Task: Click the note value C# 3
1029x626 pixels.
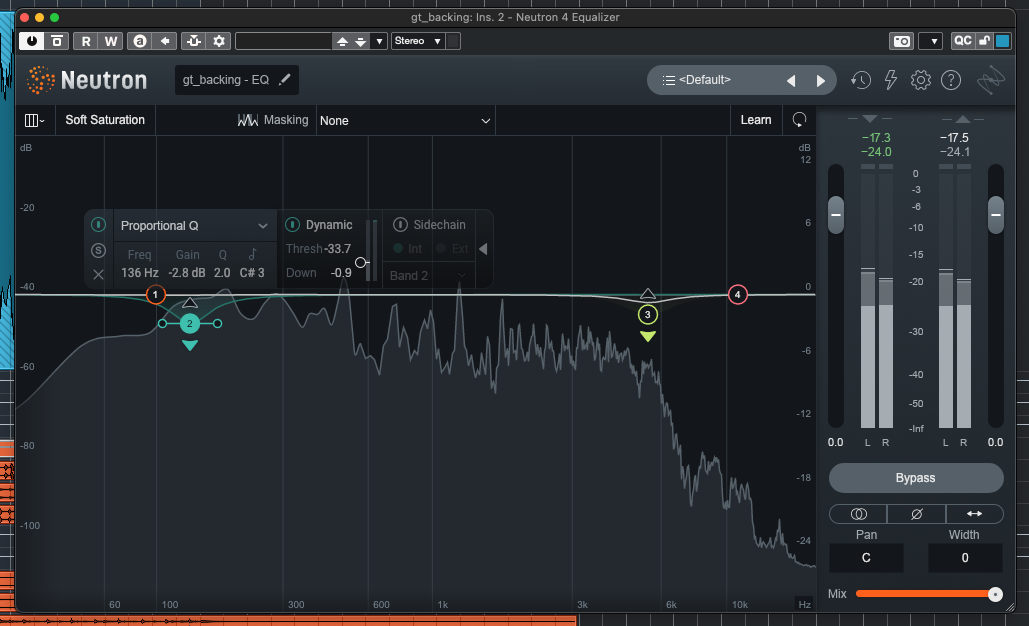Action: [252, 272]
